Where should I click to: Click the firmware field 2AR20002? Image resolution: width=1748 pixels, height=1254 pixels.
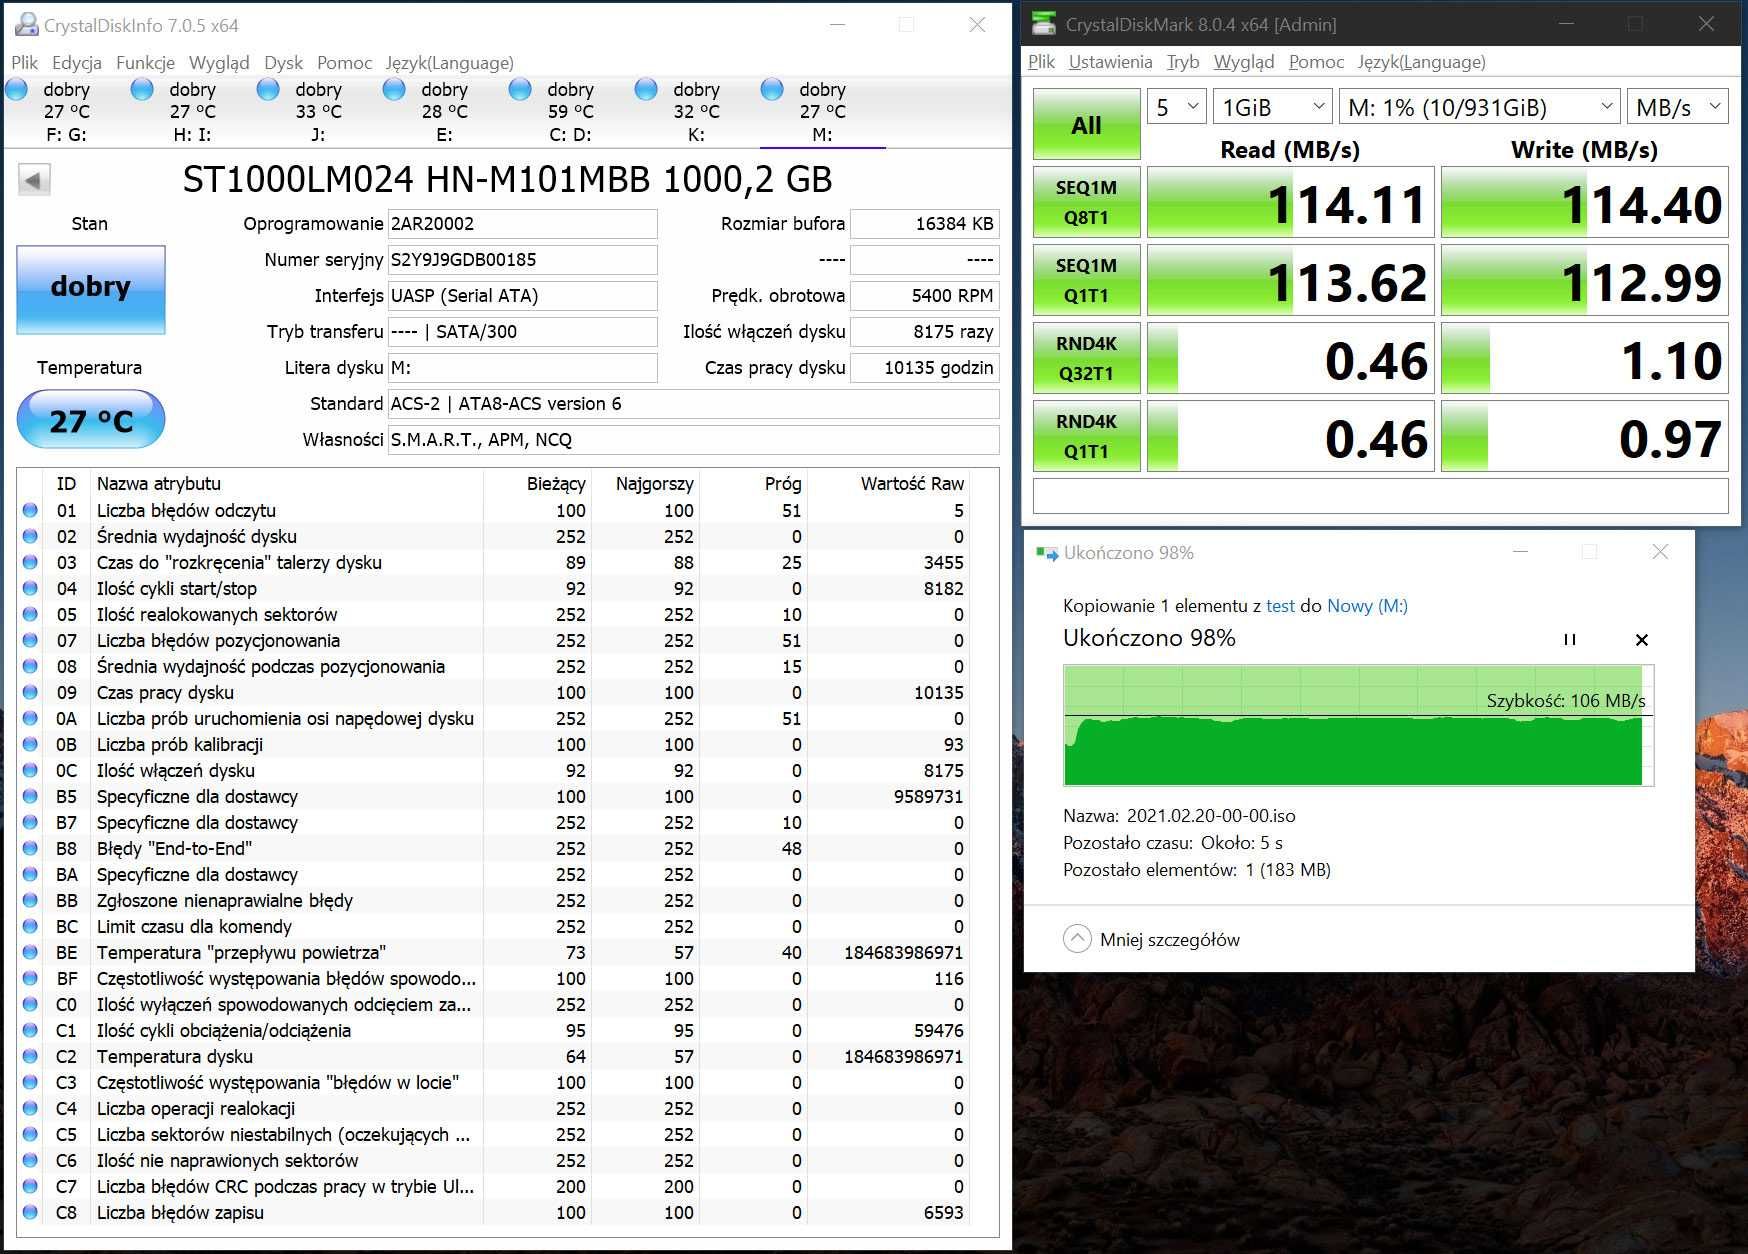pos(522,224)
